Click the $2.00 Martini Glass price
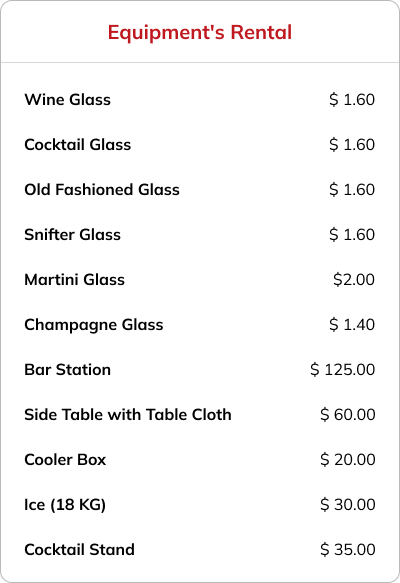This screenshot has width=400, height=583. pos(354,280)
